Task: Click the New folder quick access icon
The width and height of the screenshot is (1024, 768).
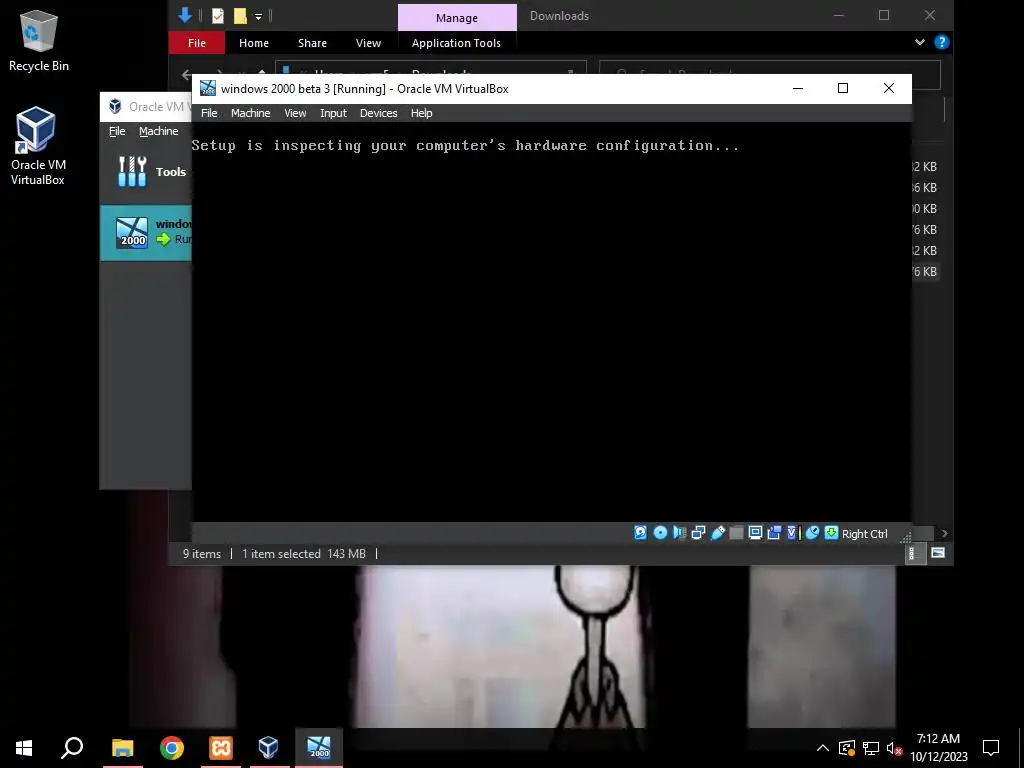Action: coord(240,16)
